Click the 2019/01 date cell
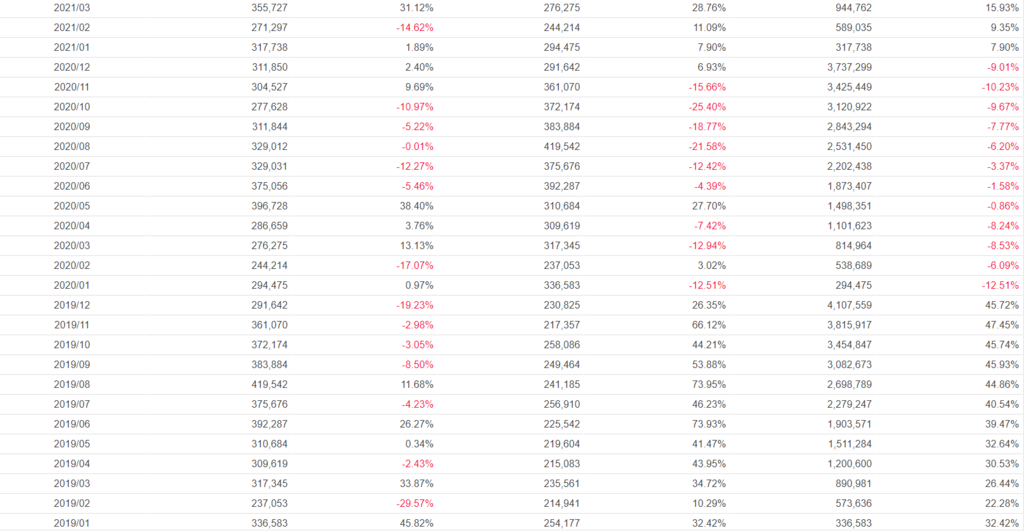The height and width of the screenshot is (531, 1024). click(x=71, y=522)
